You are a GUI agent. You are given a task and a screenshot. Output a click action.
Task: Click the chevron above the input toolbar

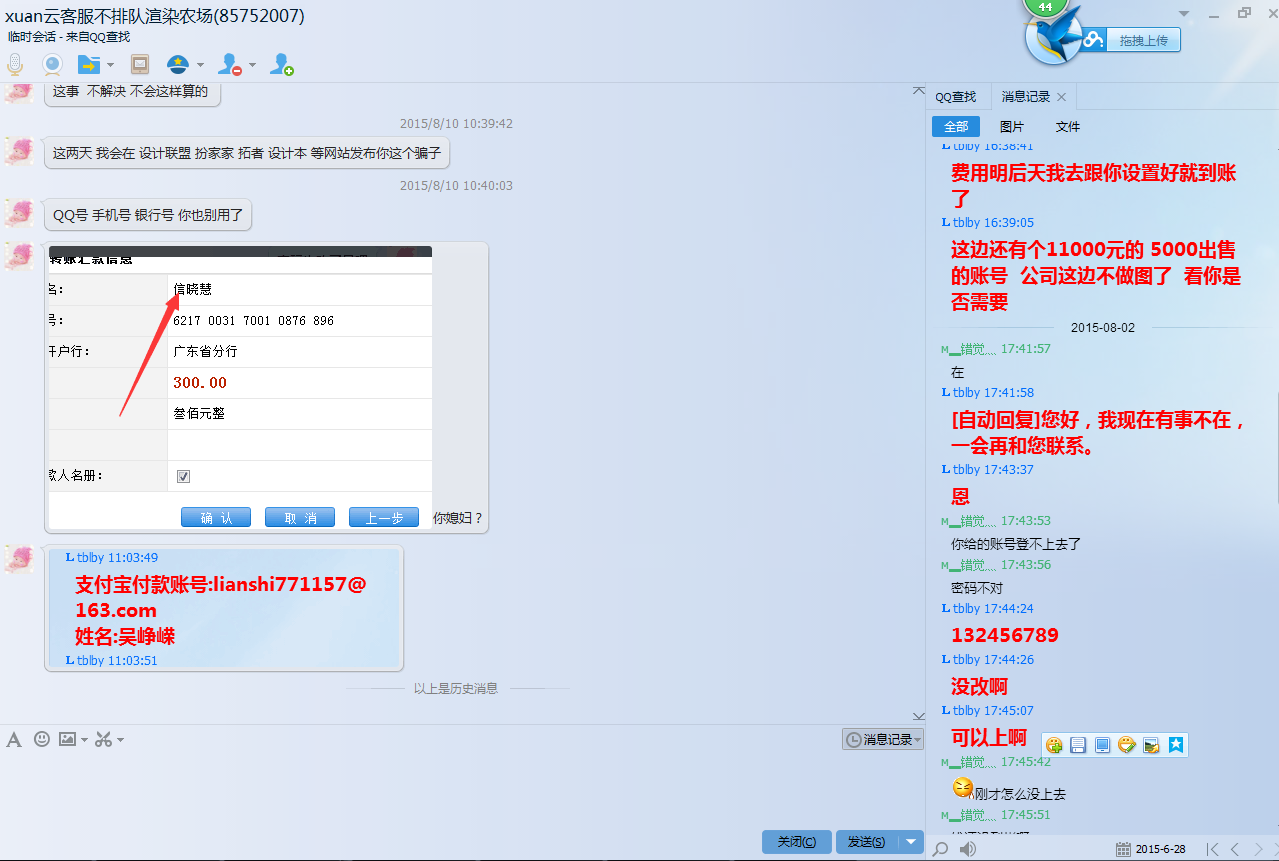[x=919, y=715]
